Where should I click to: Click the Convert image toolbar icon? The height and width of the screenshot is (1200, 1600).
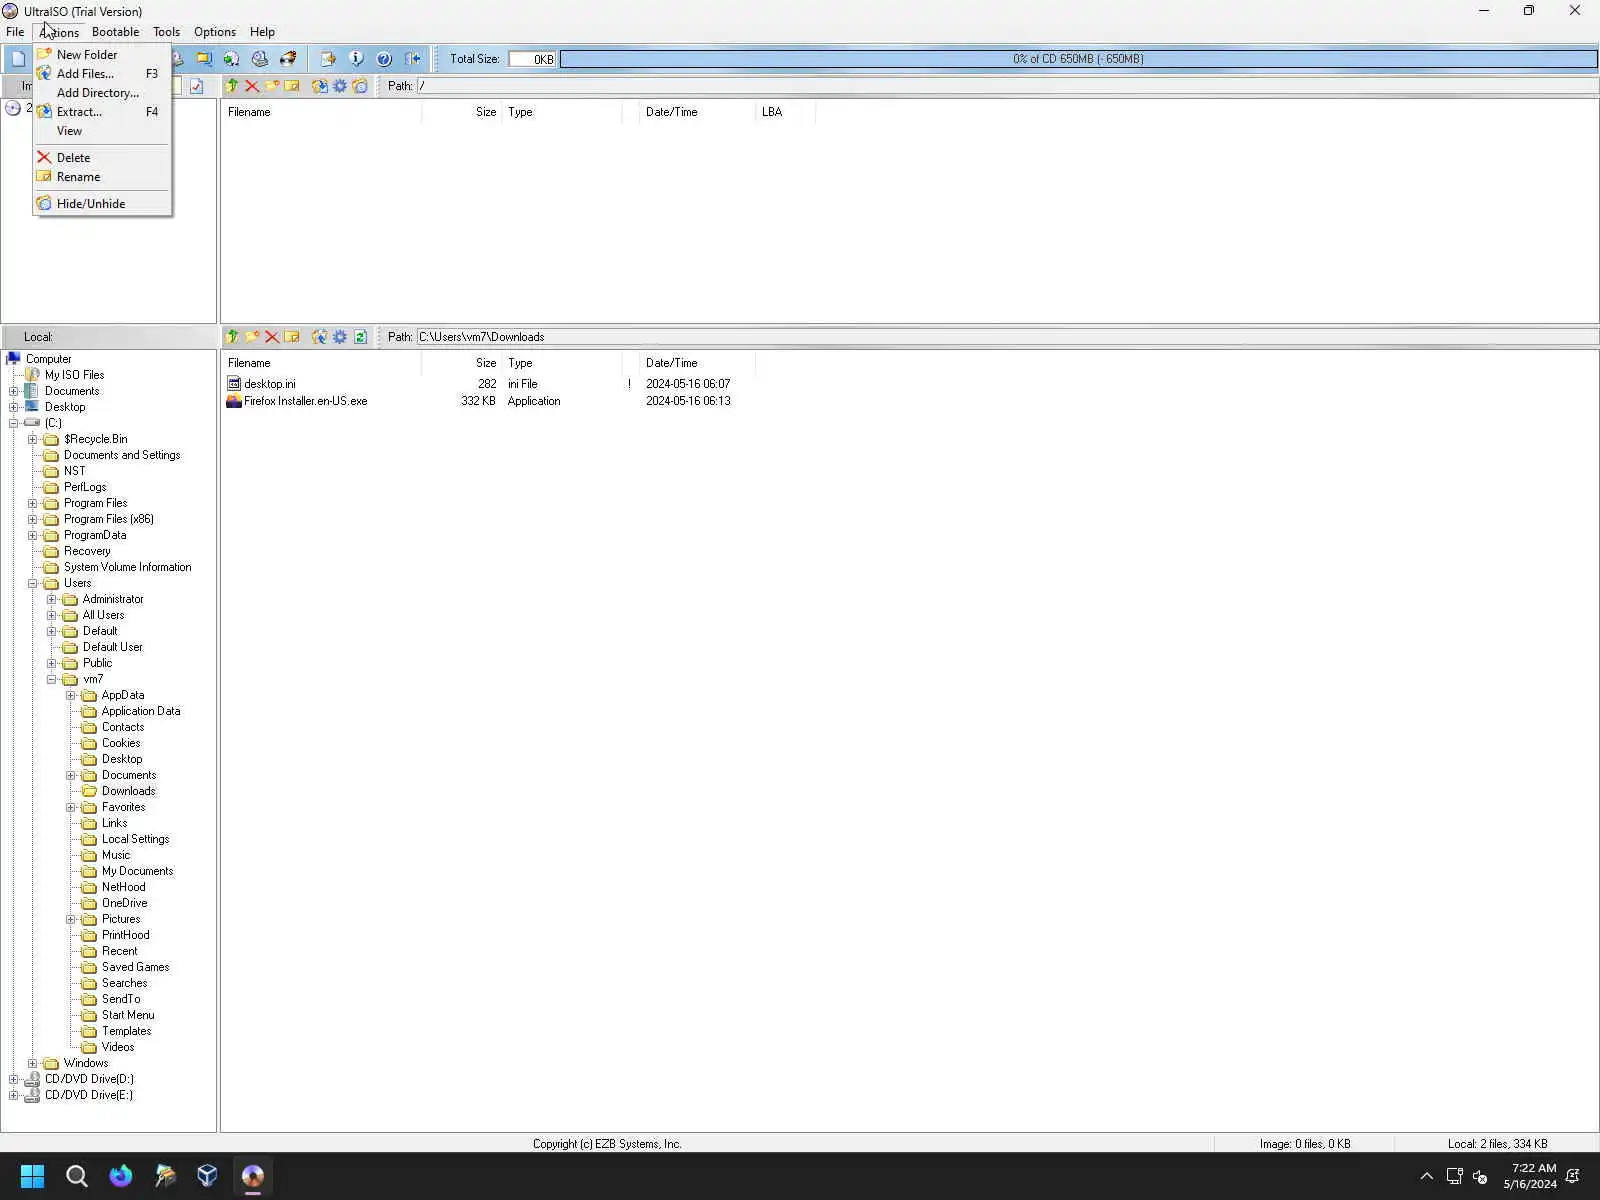coord(232,59)
